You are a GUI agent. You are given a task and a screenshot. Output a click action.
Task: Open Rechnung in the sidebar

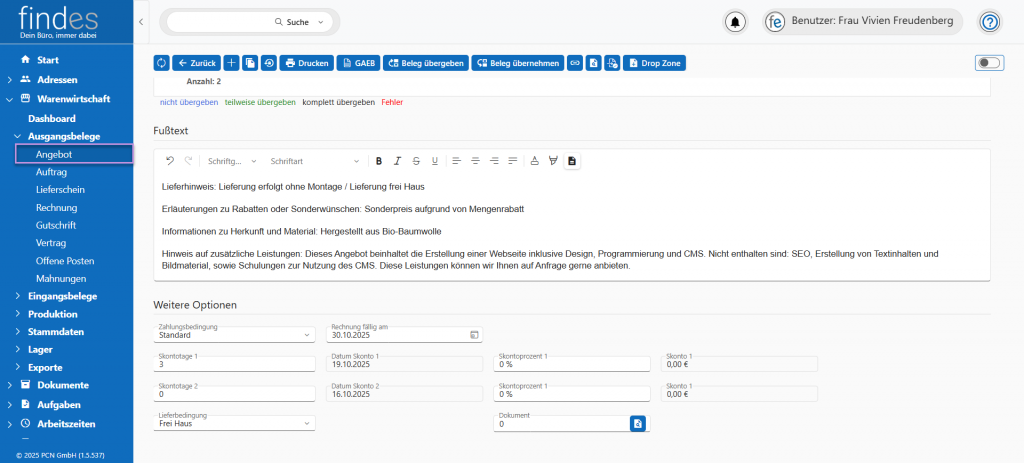coord(56,207)
